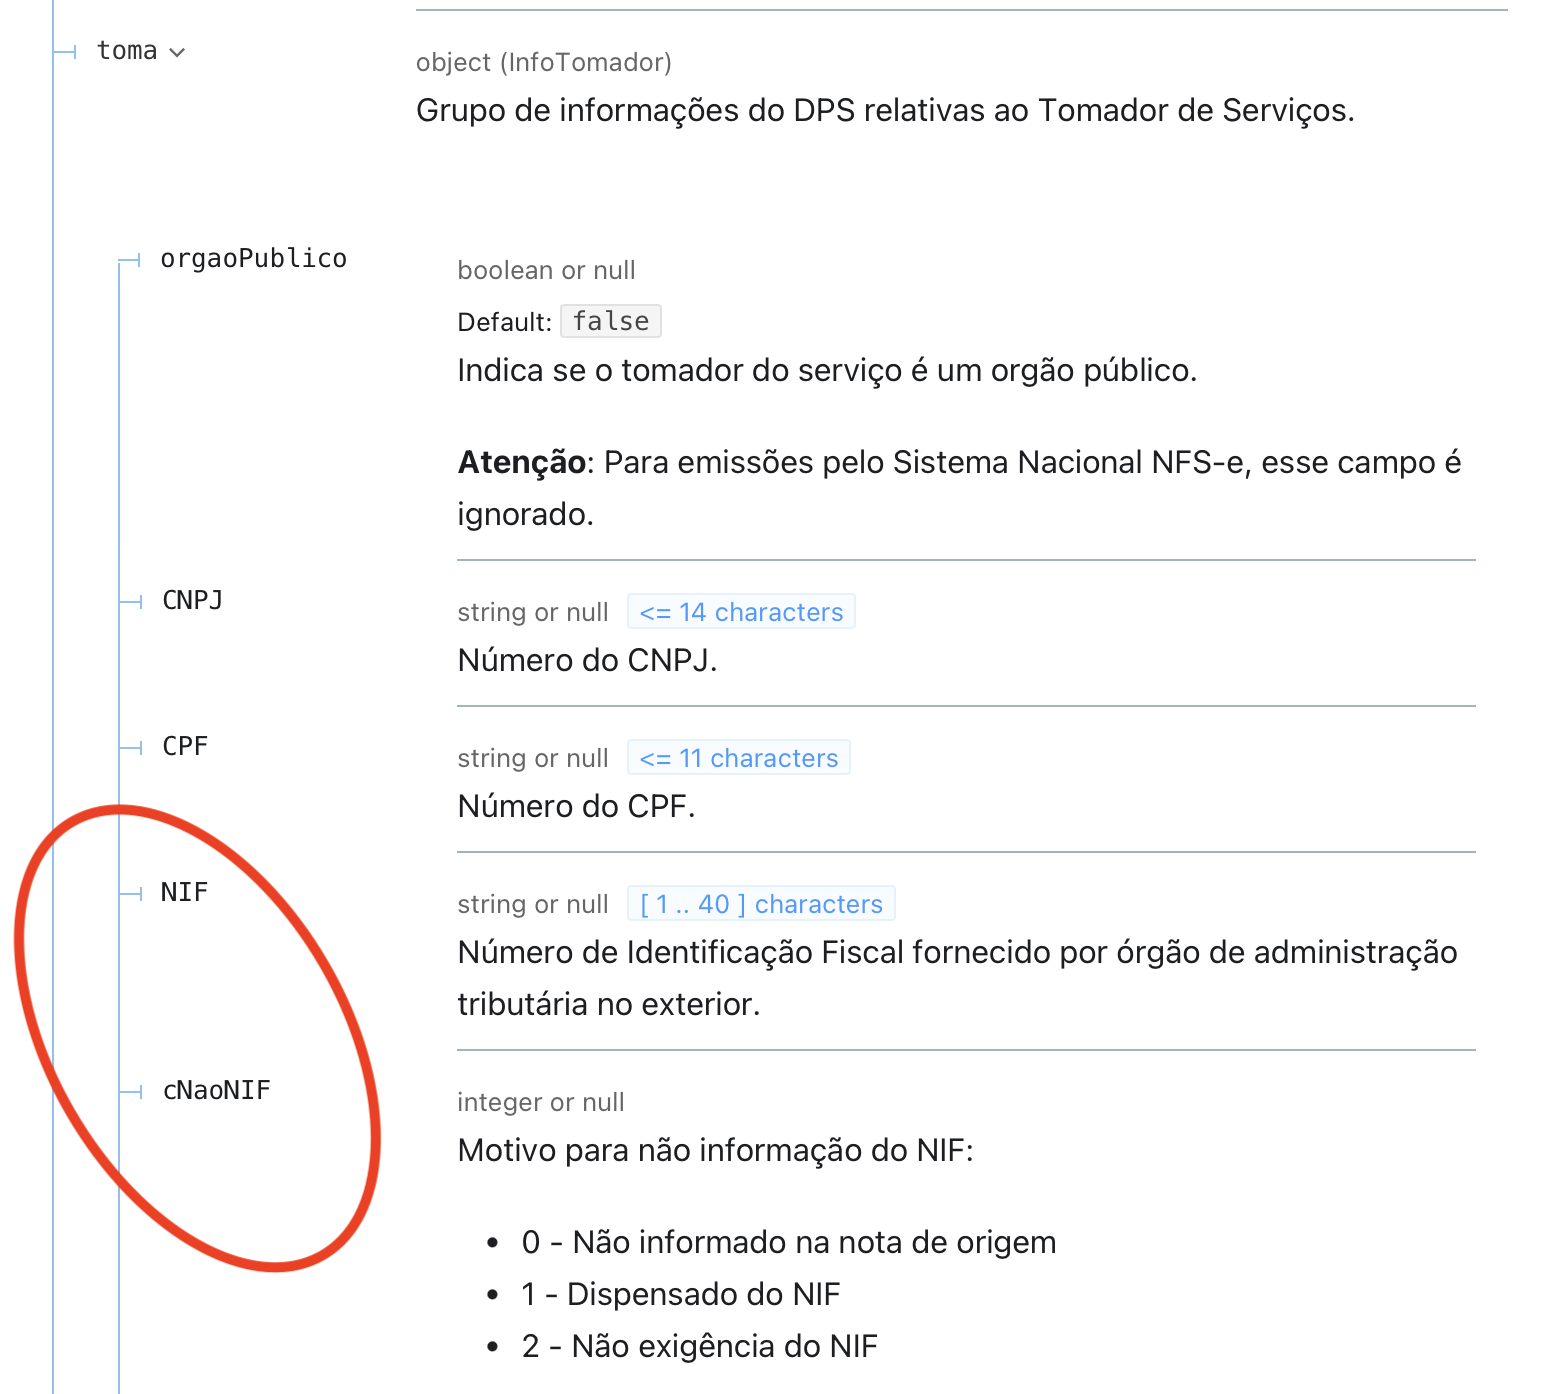1546x1394 pixels.
Task: Click the toma property name
Action: point(127,51)
